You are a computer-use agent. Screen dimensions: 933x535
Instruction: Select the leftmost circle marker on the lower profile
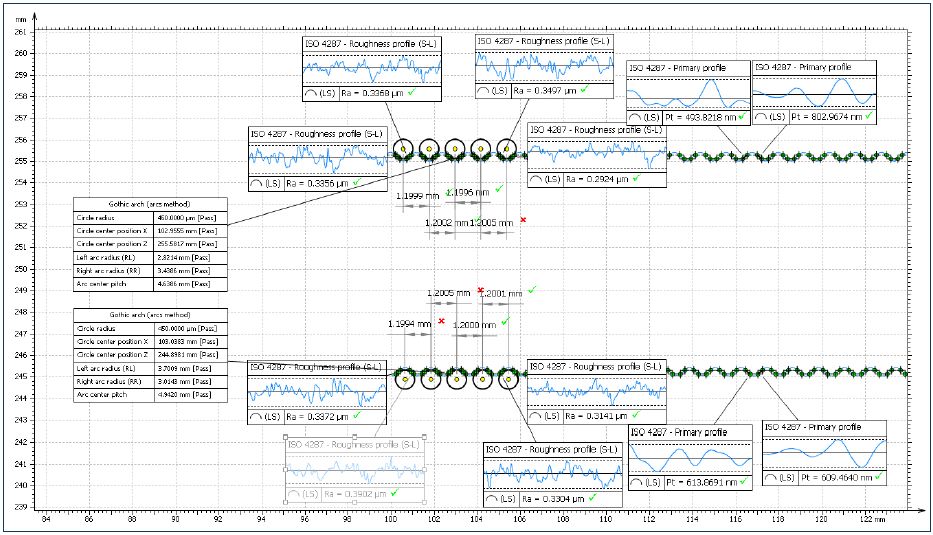click(405, 379)
